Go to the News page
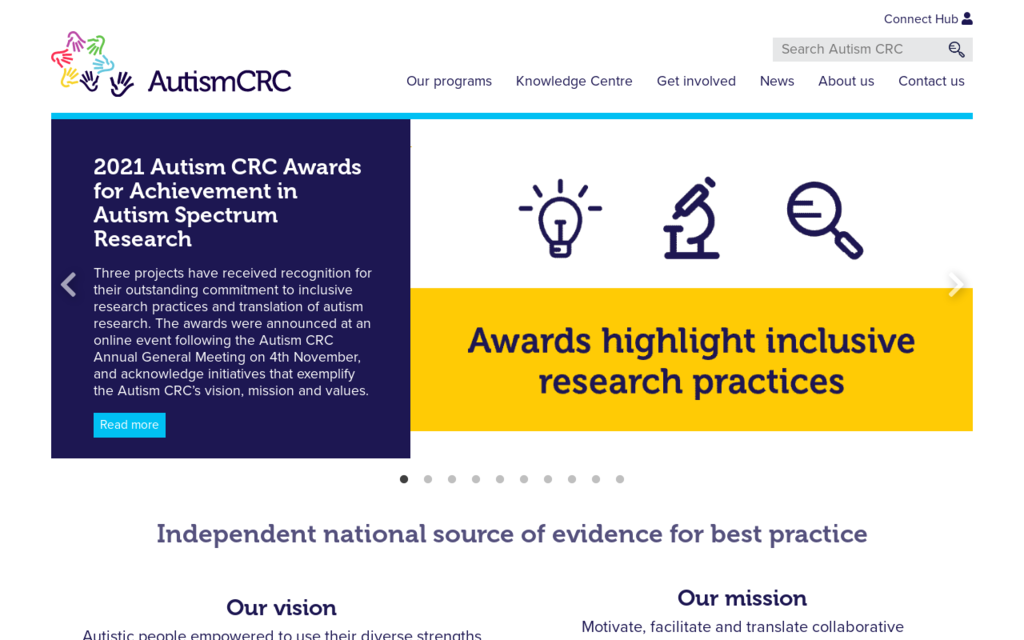 click(x=777, y=81)
